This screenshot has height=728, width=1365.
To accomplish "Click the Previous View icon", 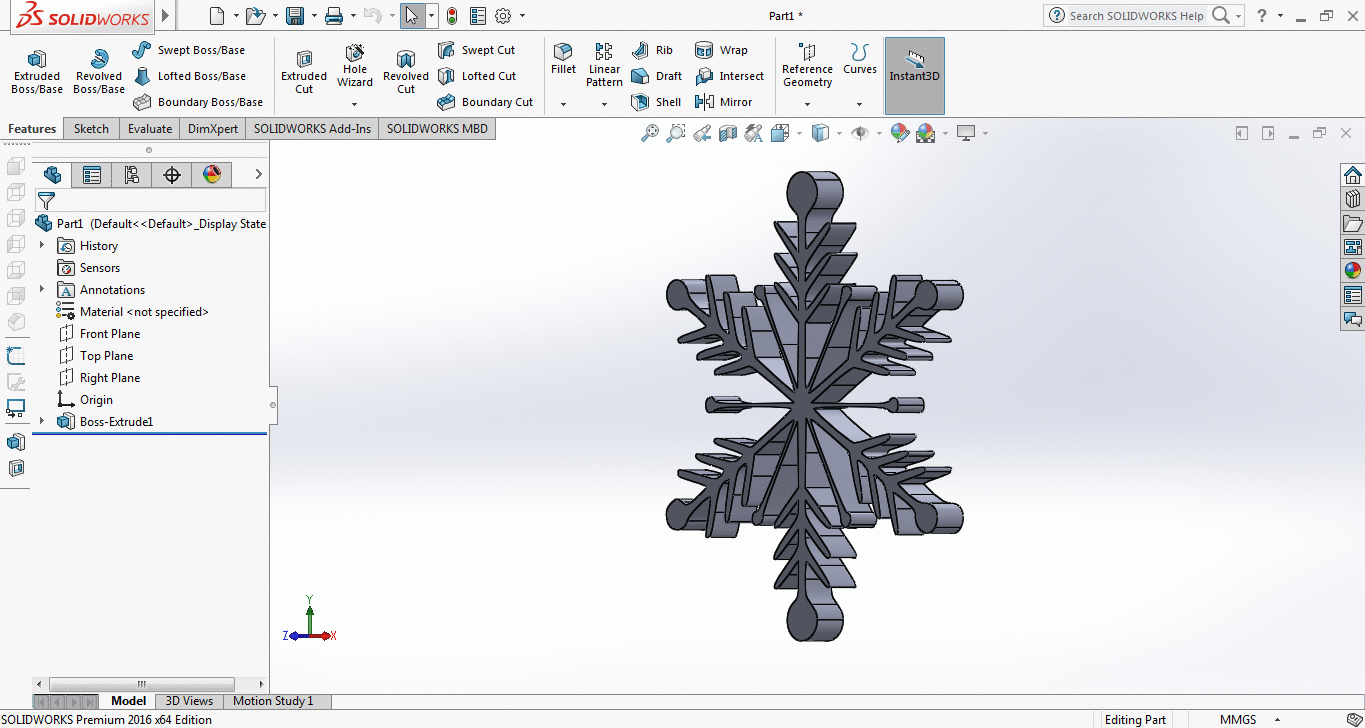I will (702, 133).
